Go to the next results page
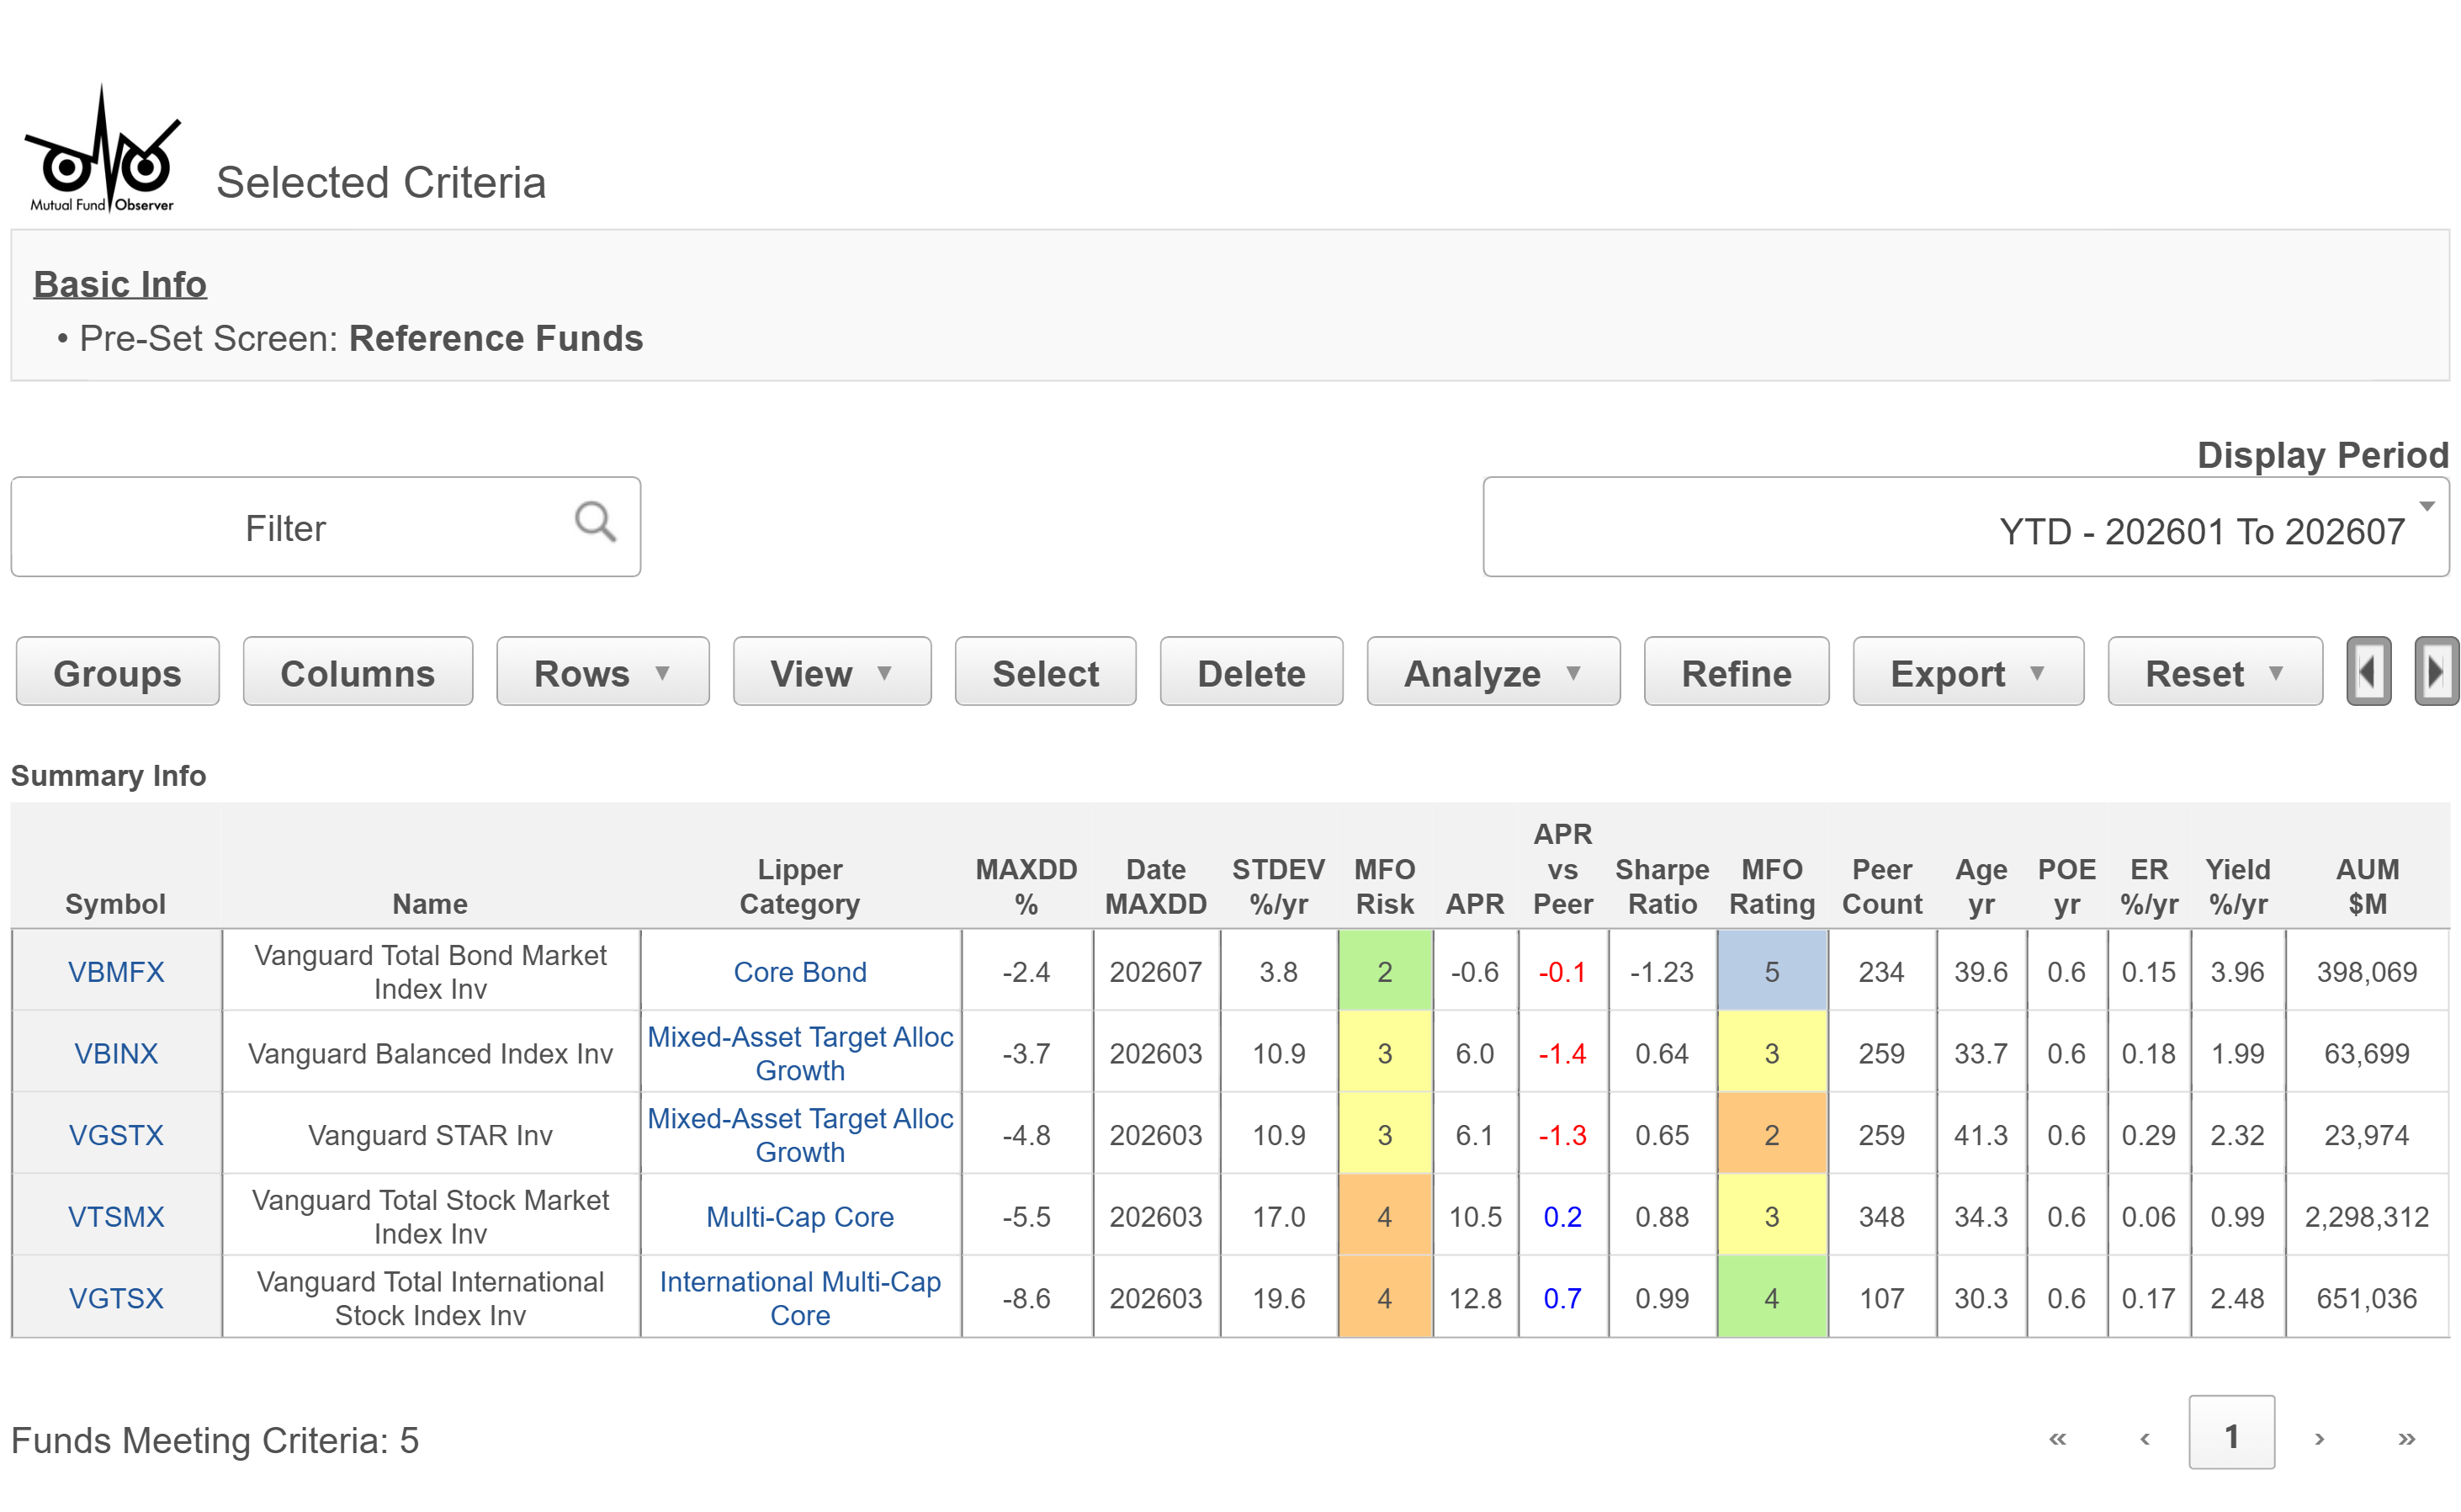2461x1512 pixels. click(x=2317, y=1438)
